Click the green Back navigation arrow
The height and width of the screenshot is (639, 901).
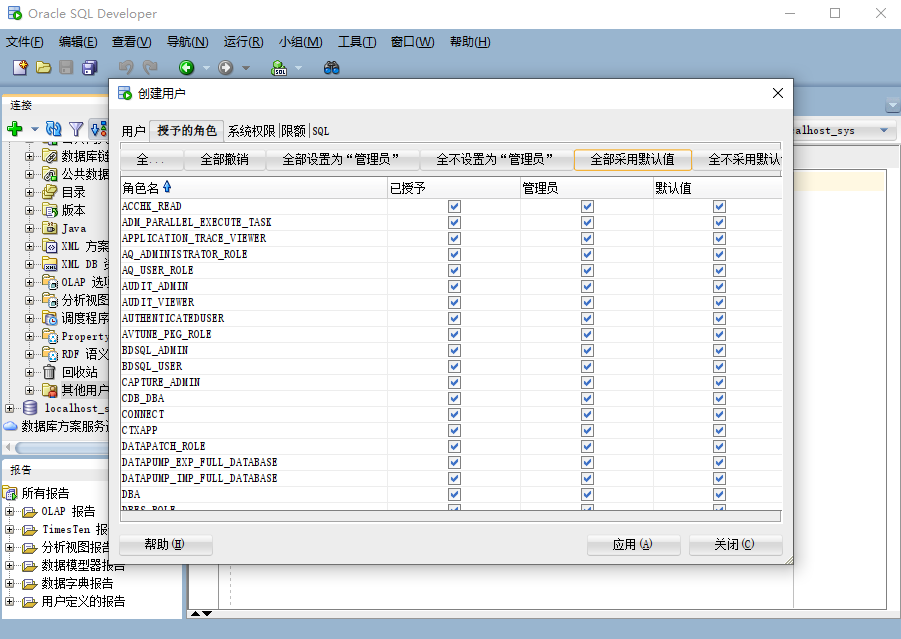186,67
